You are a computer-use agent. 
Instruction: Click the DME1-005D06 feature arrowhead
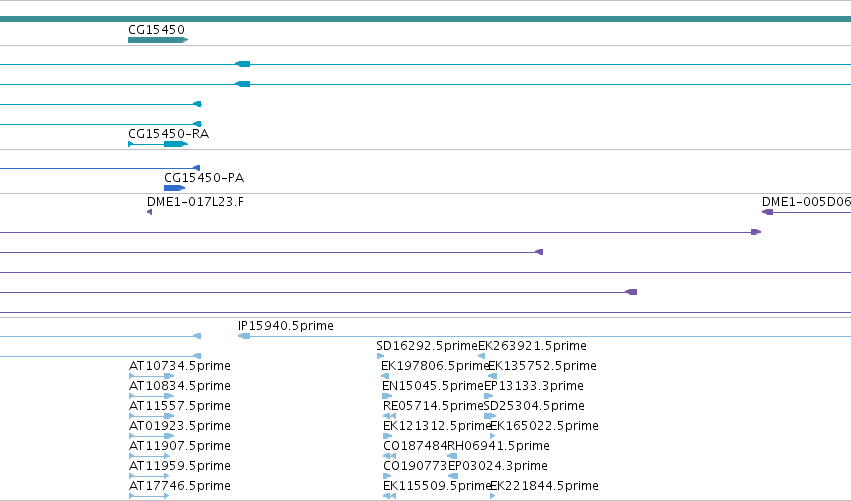(767, 212)
